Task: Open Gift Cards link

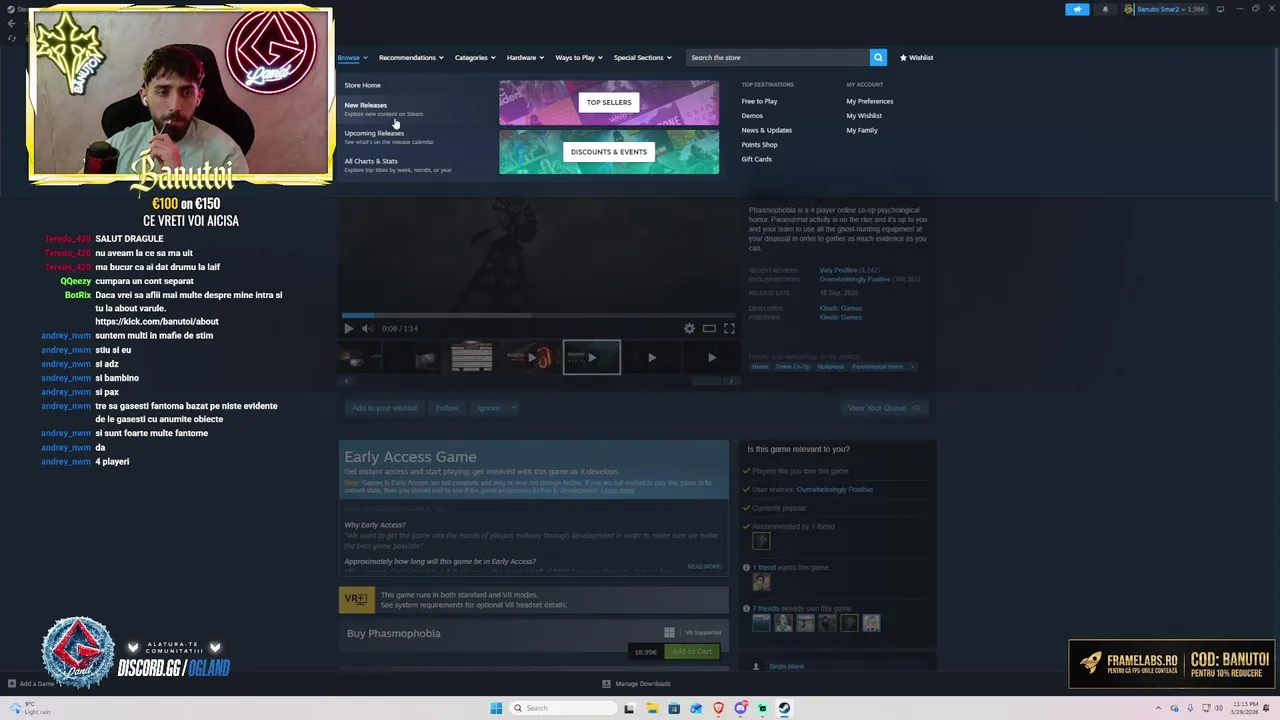Action: pyautogui.click(x=756, y=159)
